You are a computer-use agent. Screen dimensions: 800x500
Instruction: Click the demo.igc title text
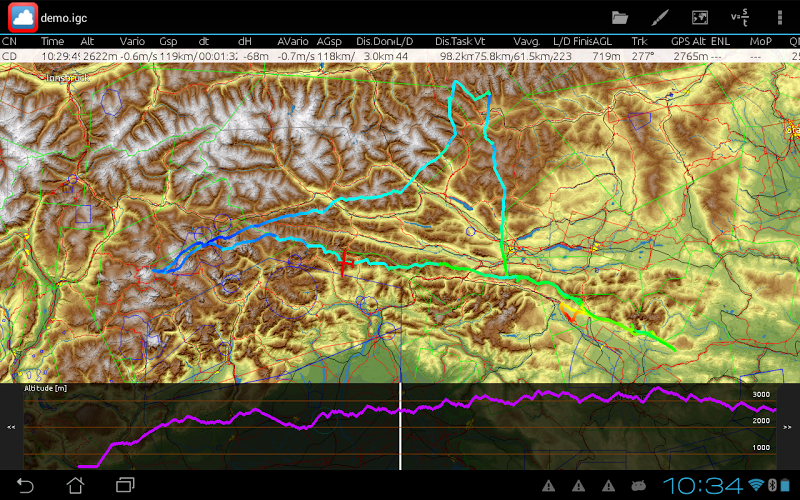pyautogui.click(x=64, y=18)
